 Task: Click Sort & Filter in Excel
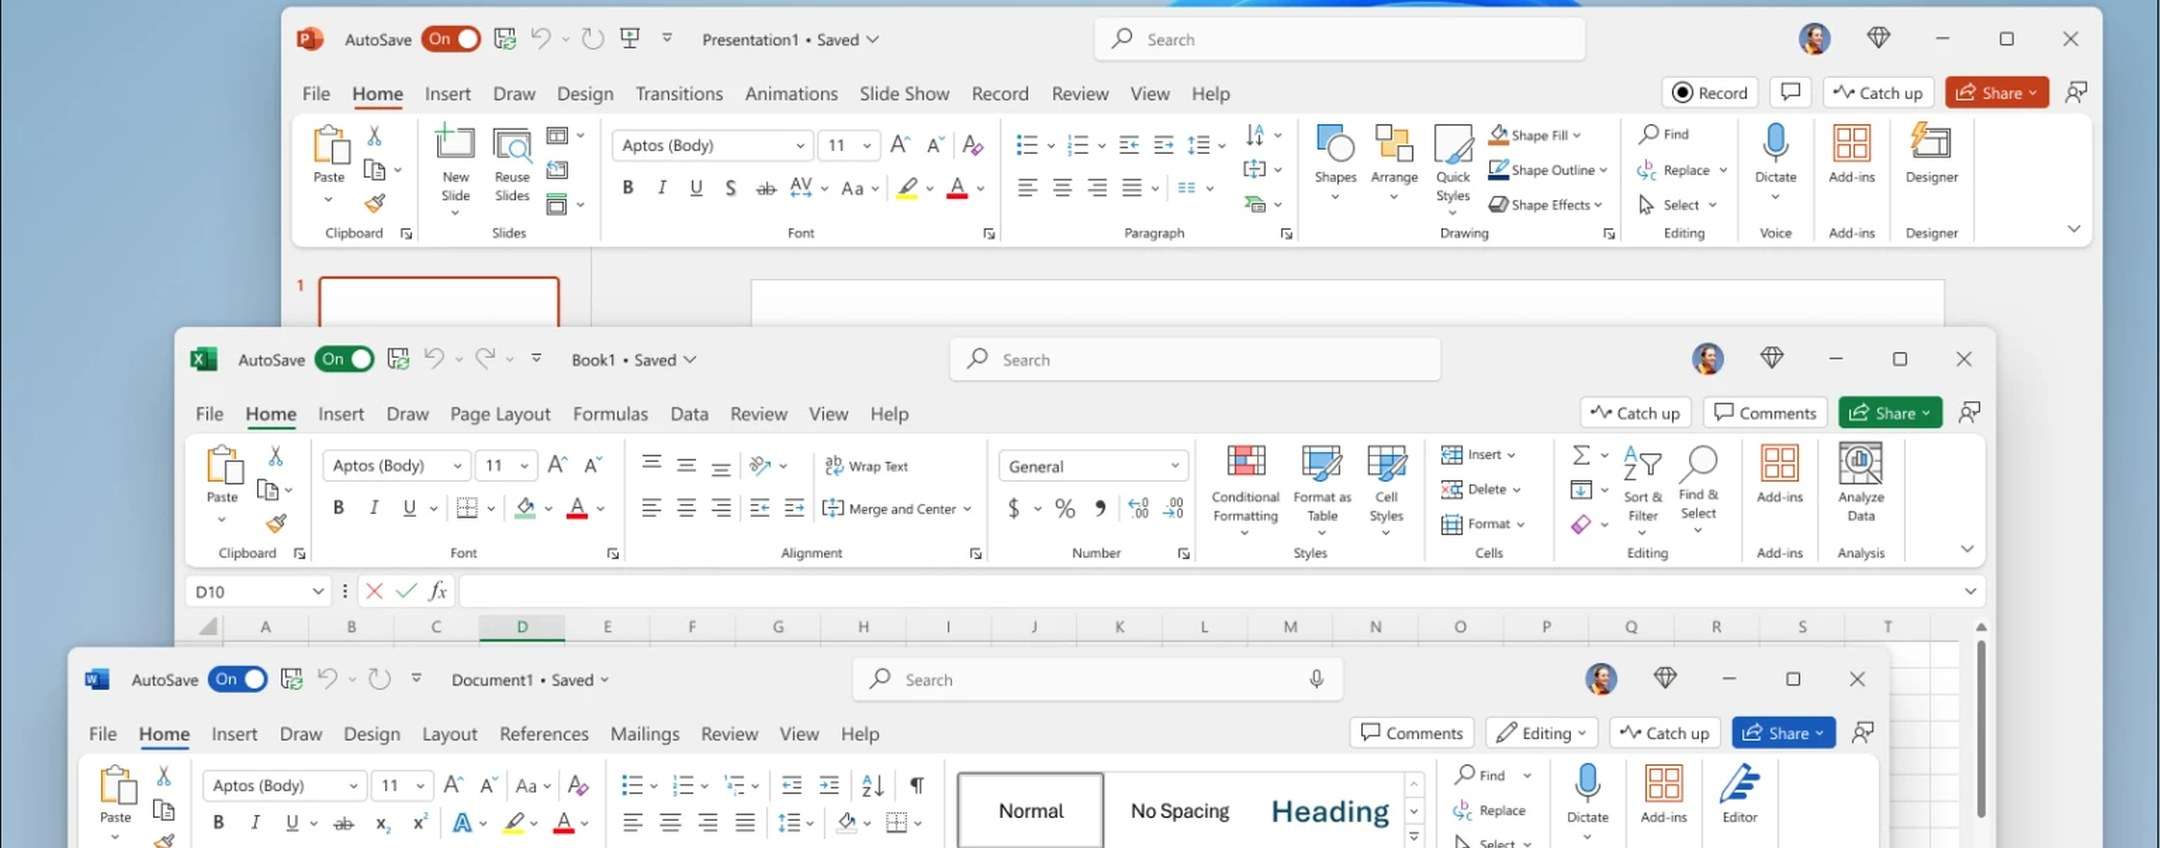click(x=1642, y=488)
